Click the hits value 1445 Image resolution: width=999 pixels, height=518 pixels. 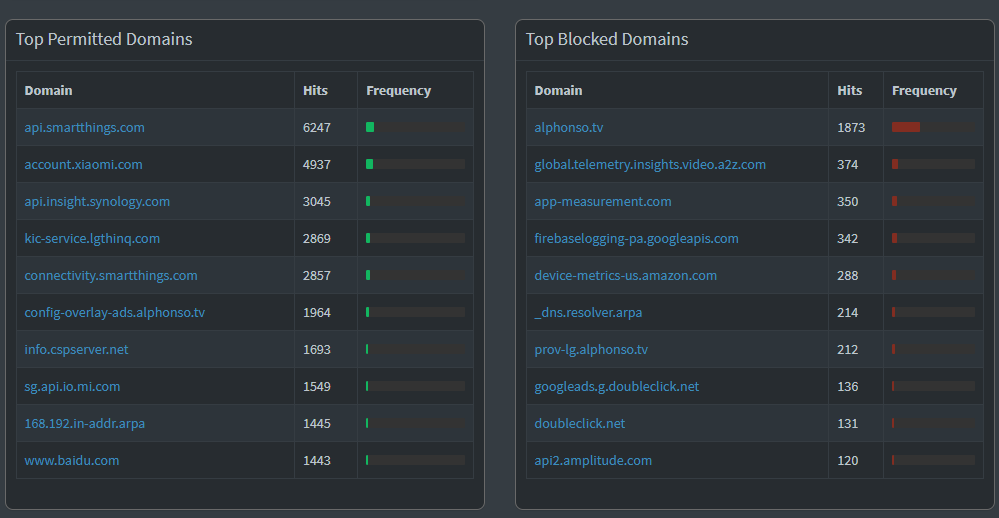pos(317,423)
